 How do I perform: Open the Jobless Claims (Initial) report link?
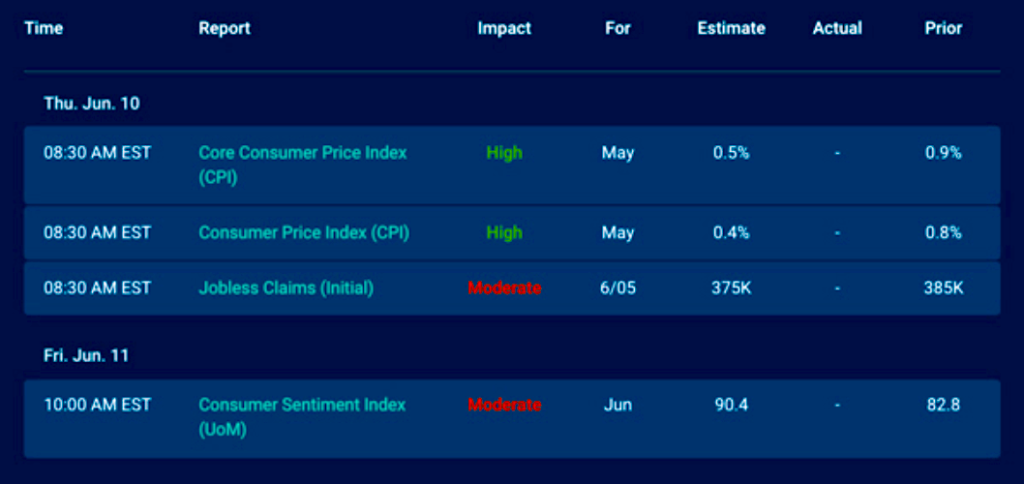[x=286, y=288]
